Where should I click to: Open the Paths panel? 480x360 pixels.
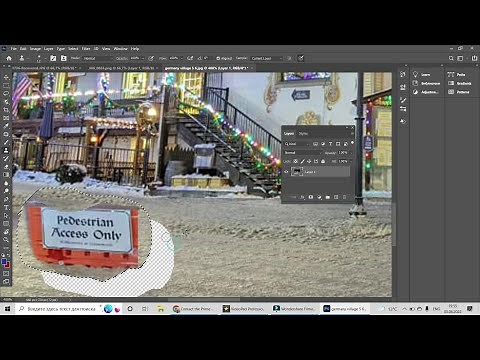coord(457,74)
